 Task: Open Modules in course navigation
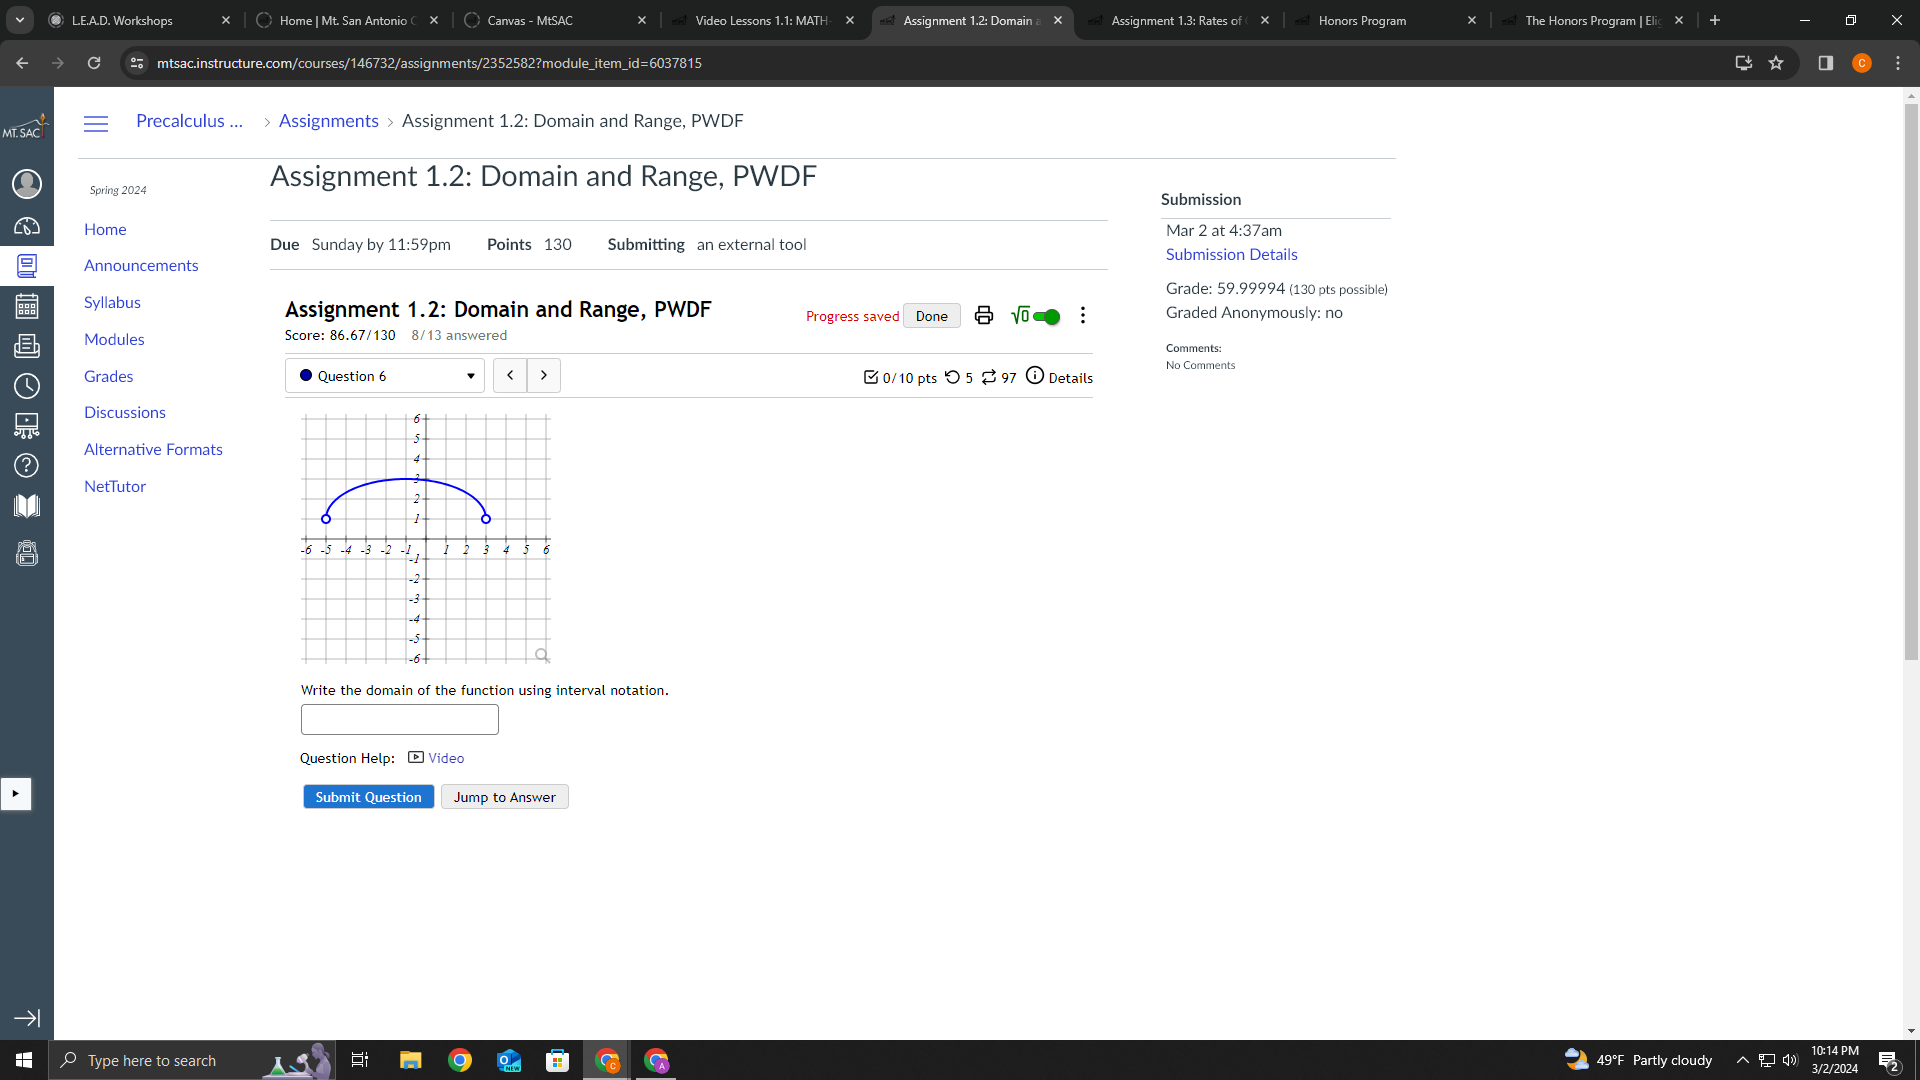tap(114, 339)
